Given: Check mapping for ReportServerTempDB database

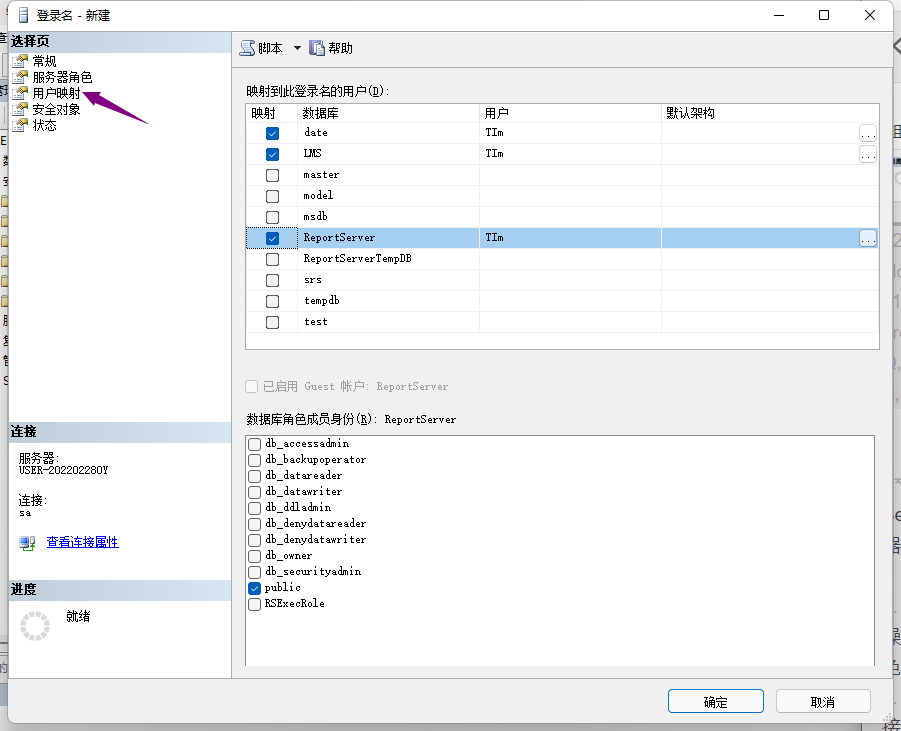Looking at the screenshot, I should (x=272, y=259).
